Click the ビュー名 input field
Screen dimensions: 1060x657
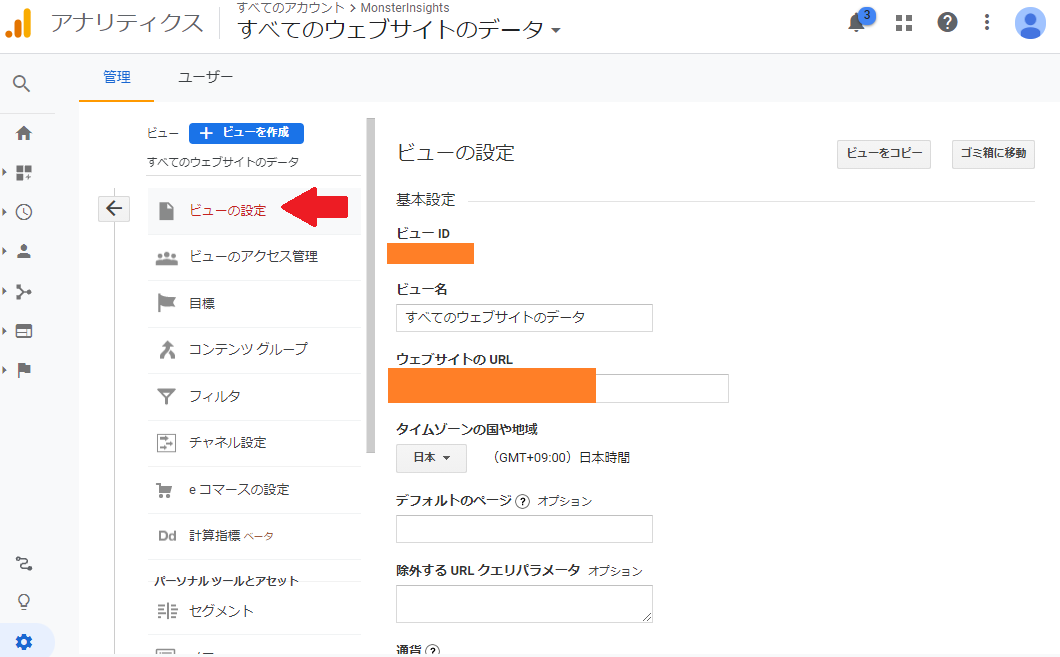pos(524,317)
